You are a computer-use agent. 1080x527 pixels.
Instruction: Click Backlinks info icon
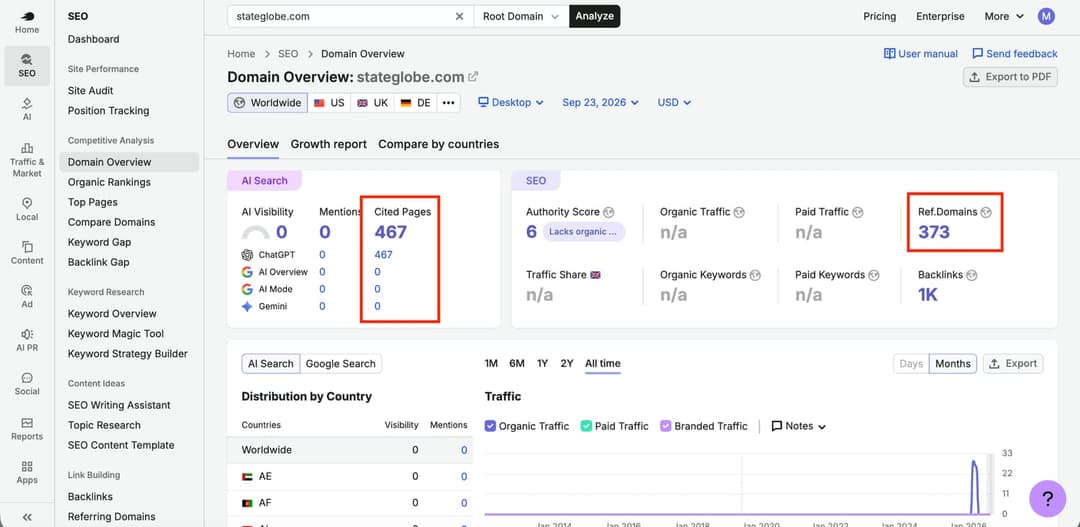[972, 275]
